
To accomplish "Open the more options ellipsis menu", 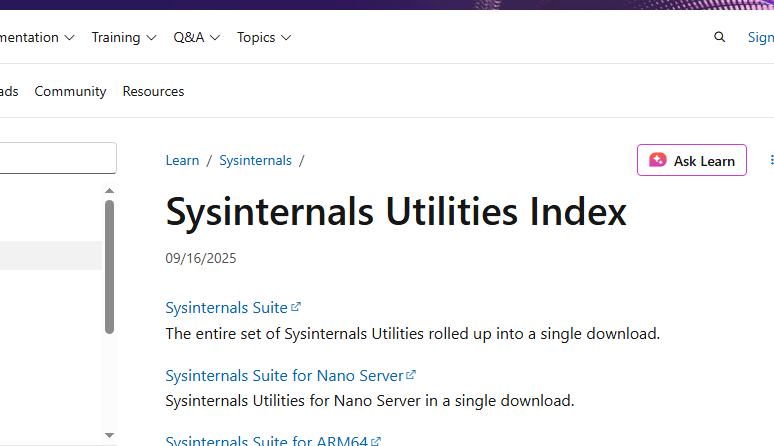I will click(771, 160).
